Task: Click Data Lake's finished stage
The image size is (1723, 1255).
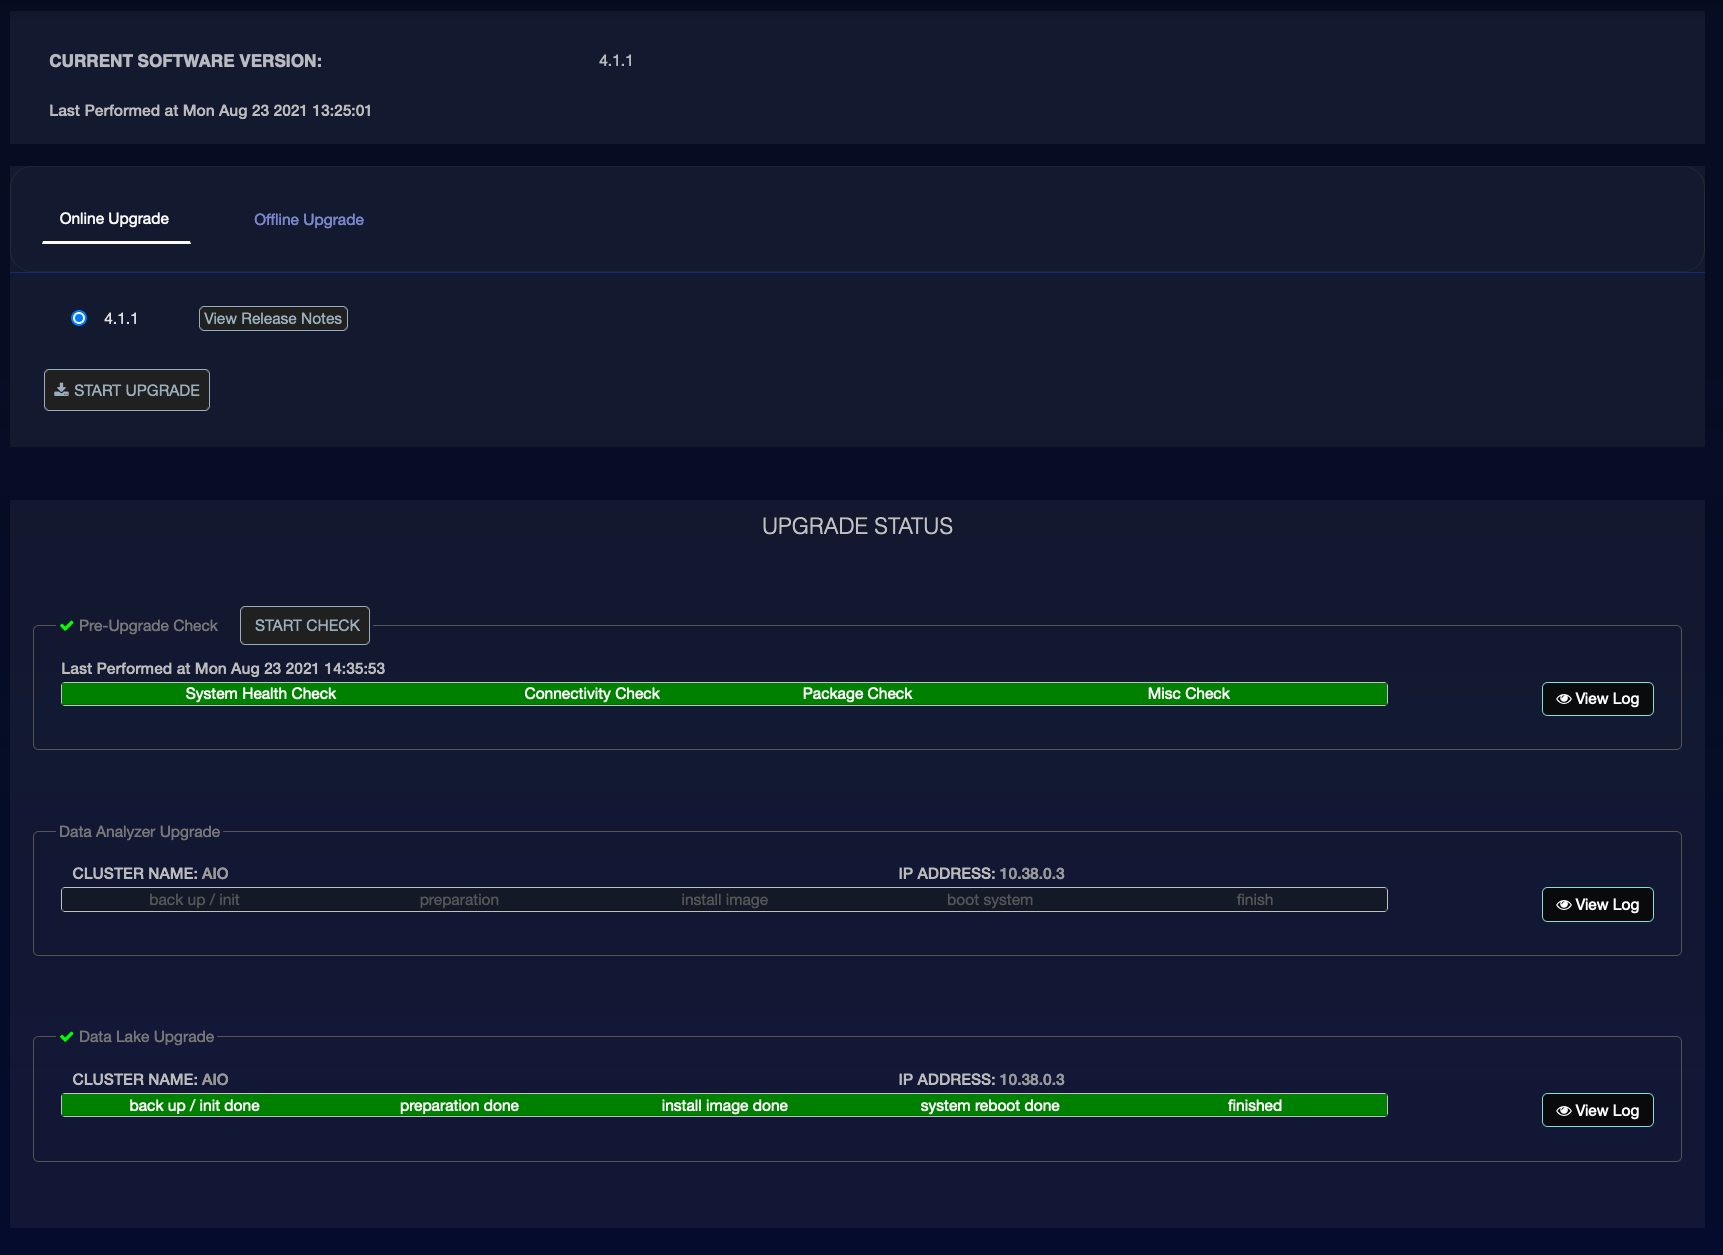Action: (x=1254, y=1106)
